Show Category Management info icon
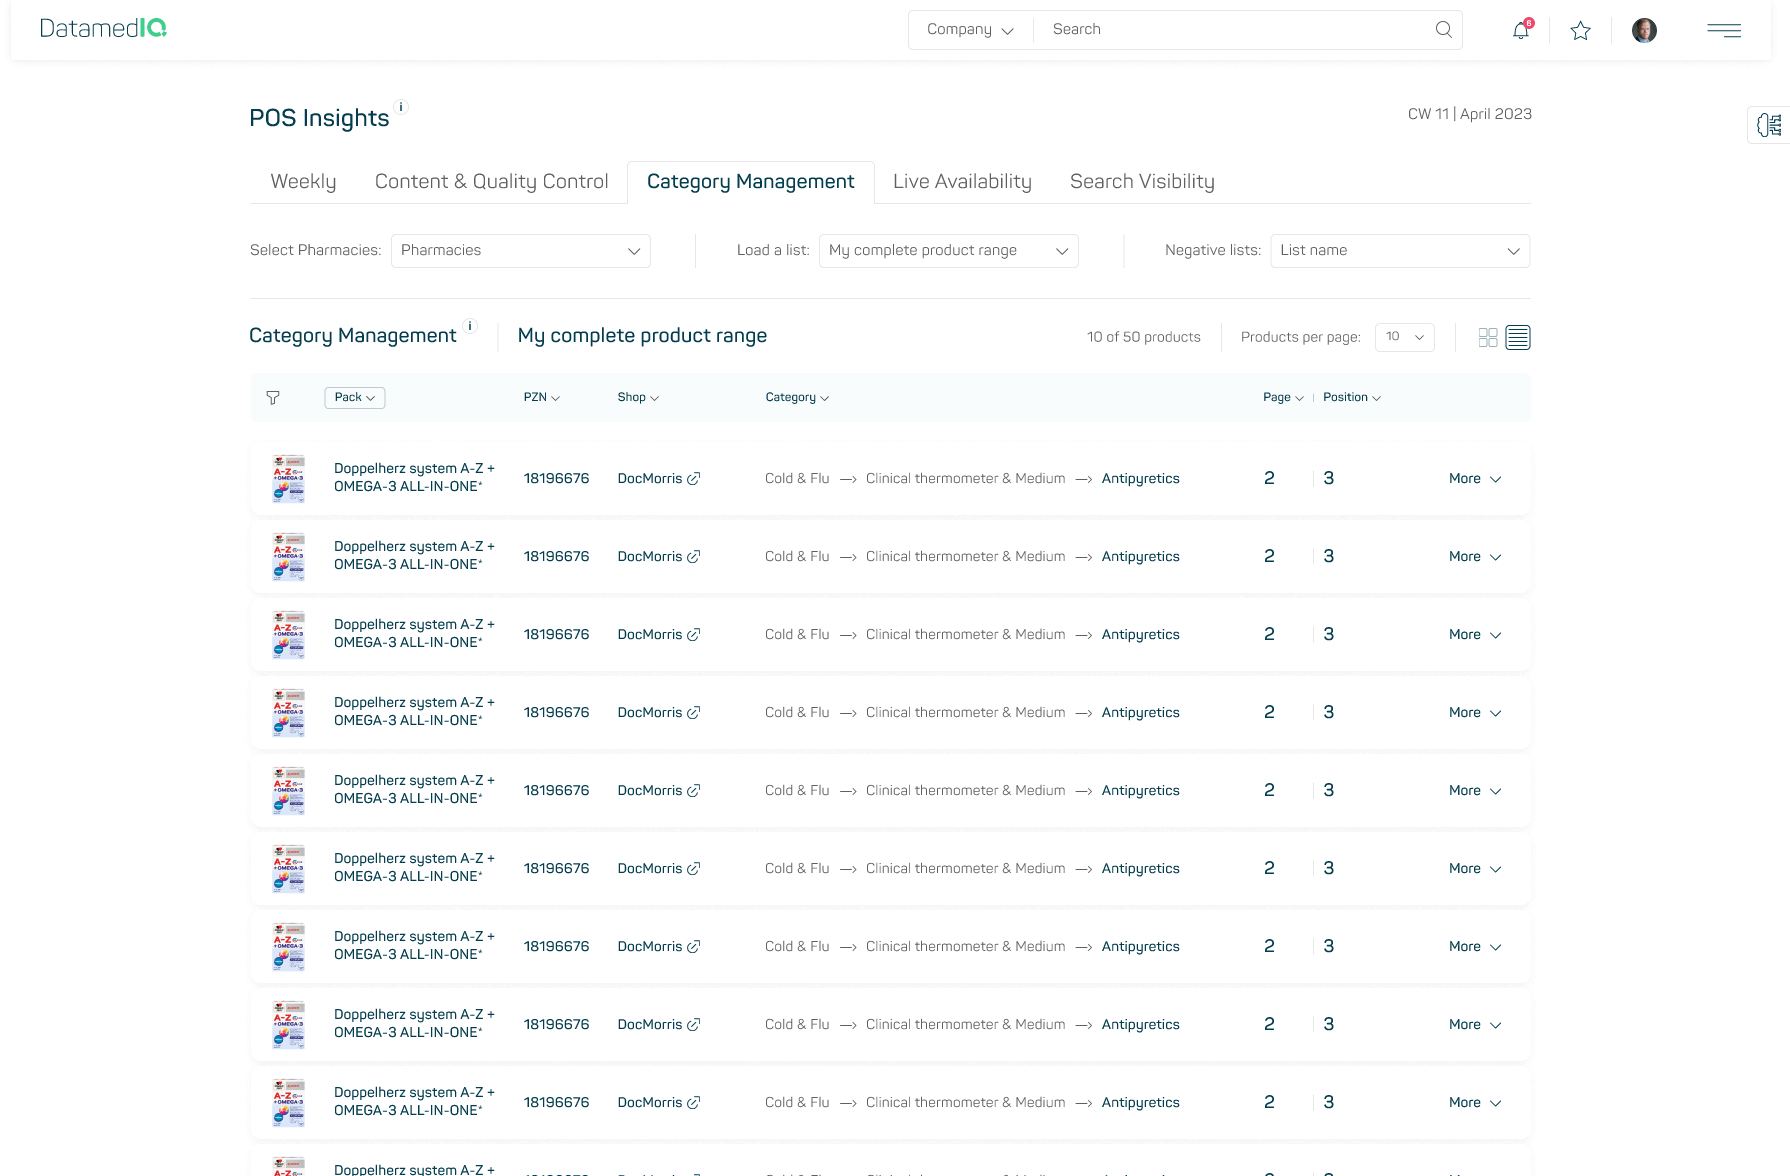Screen dimensions: 1790x1176 470,326
